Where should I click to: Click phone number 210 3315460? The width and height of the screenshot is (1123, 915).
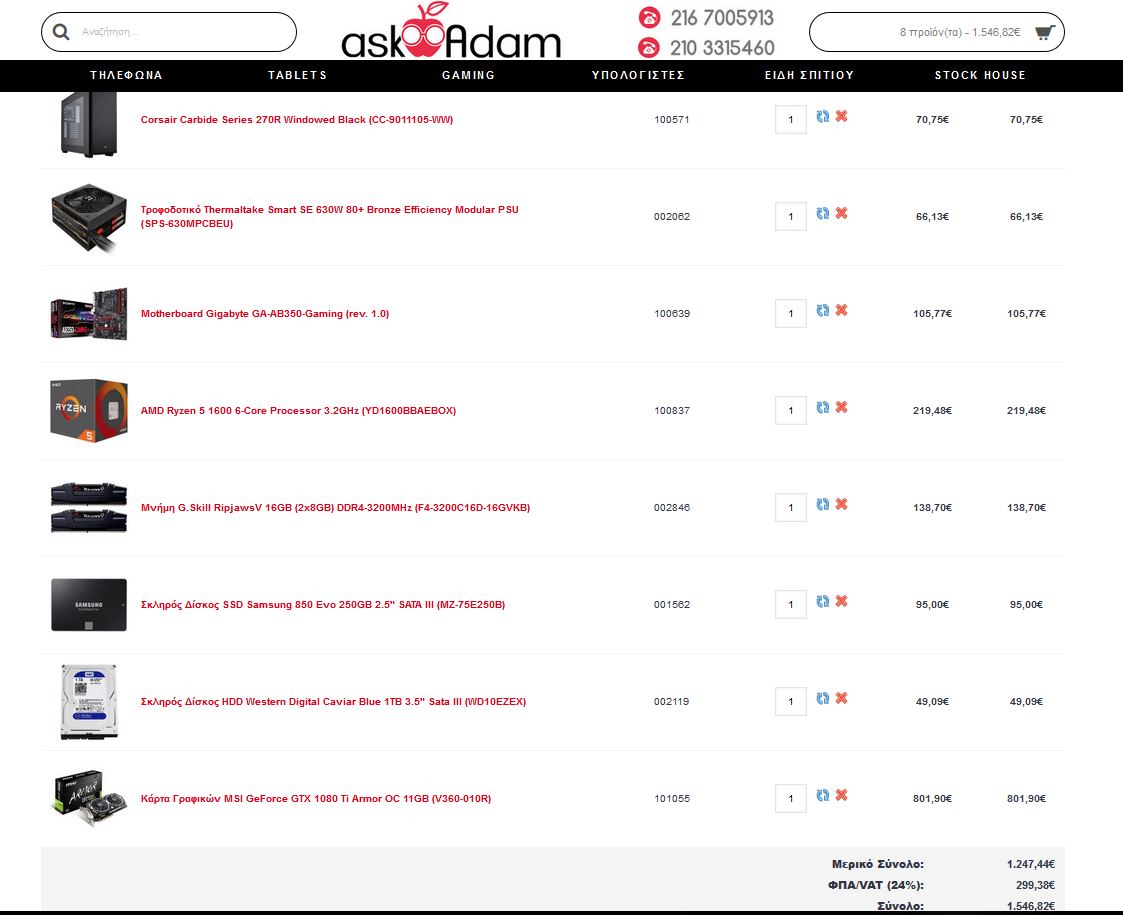(722, 48)
